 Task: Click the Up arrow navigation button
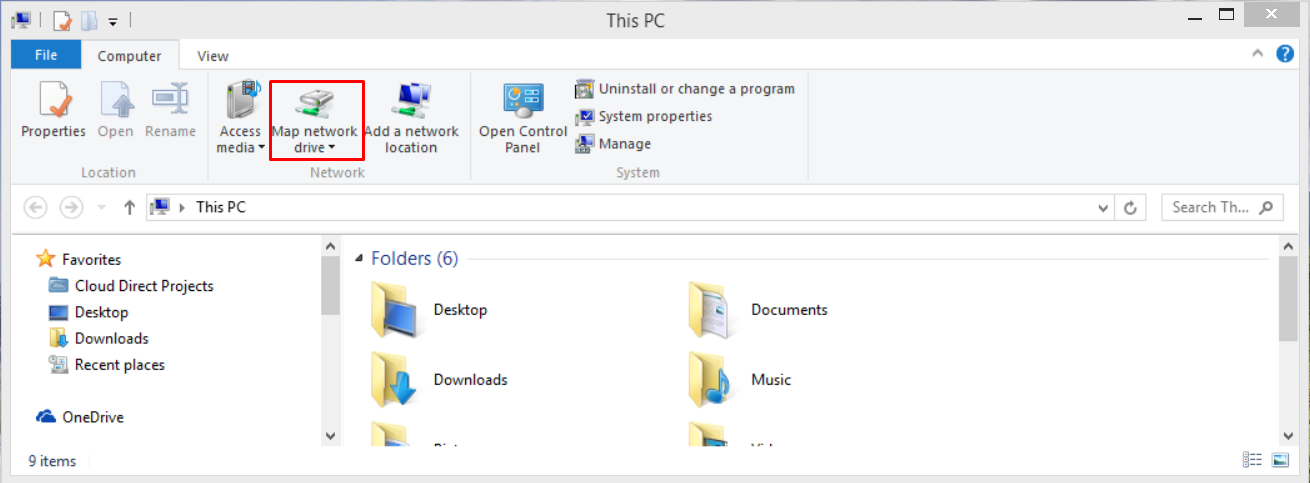129,208
